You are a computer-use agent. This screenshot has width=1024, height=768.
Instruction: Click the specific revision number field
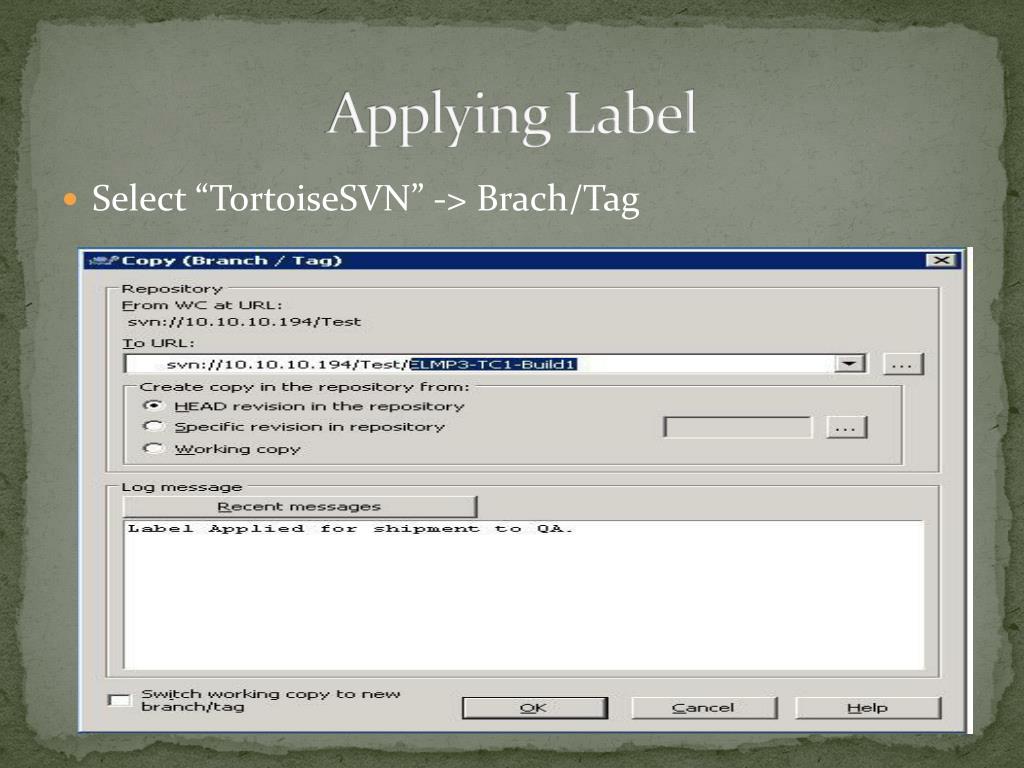737,427
